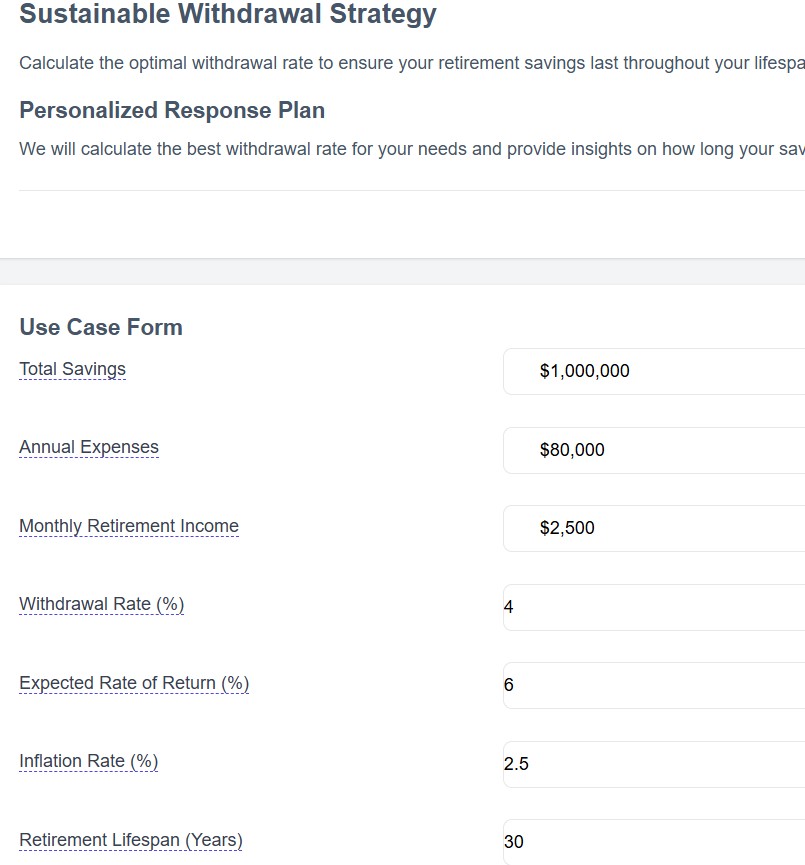Viewport: 805px width, 865px height.
Task: Click the Total Savings label link
Action: [71, 369]
